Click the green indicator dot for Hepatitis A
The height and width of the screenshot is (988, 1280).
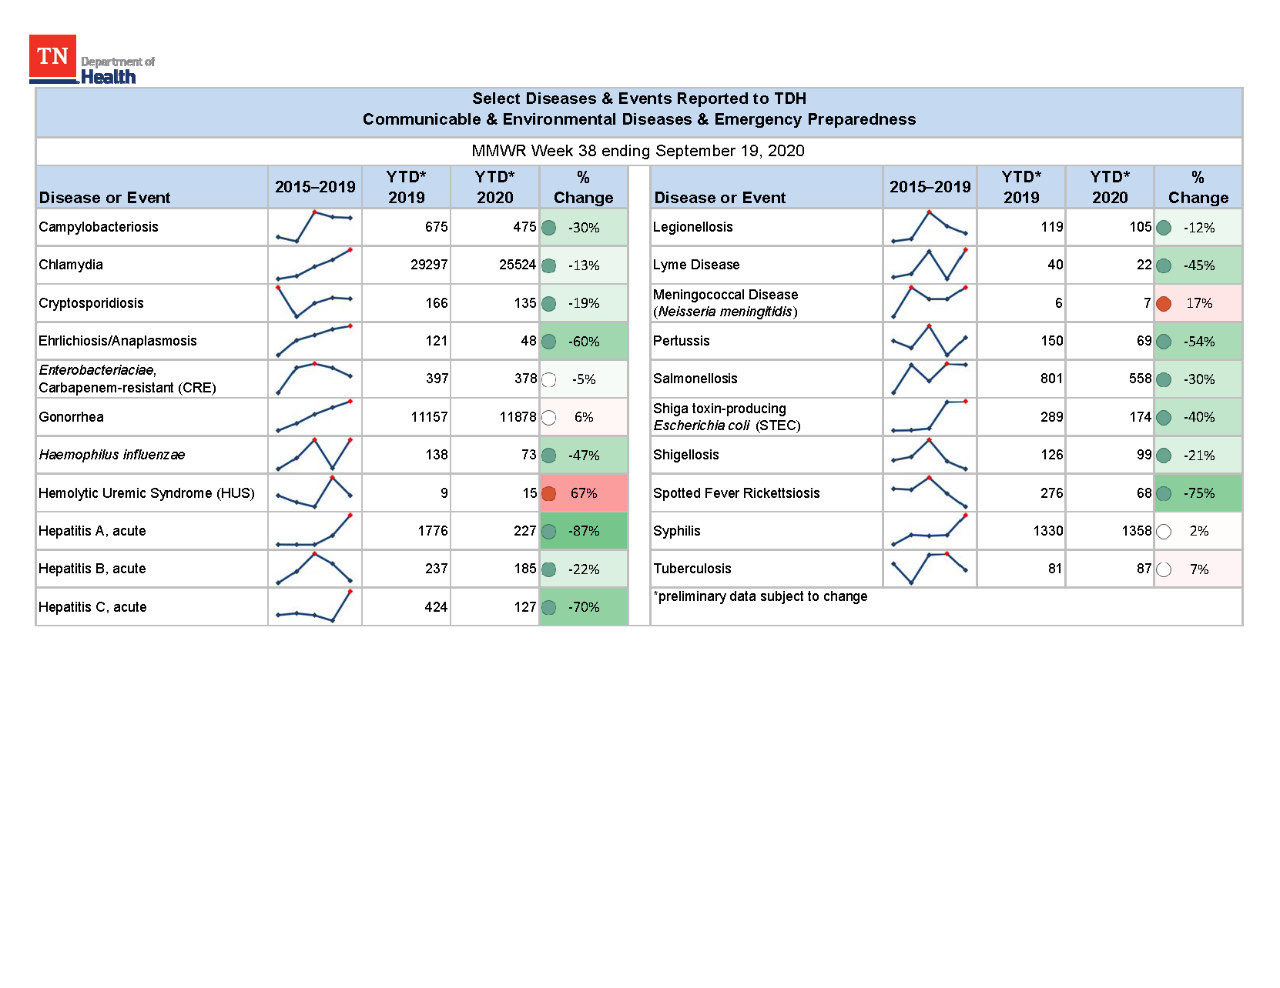pyautogui.click(x=549, y=532)
